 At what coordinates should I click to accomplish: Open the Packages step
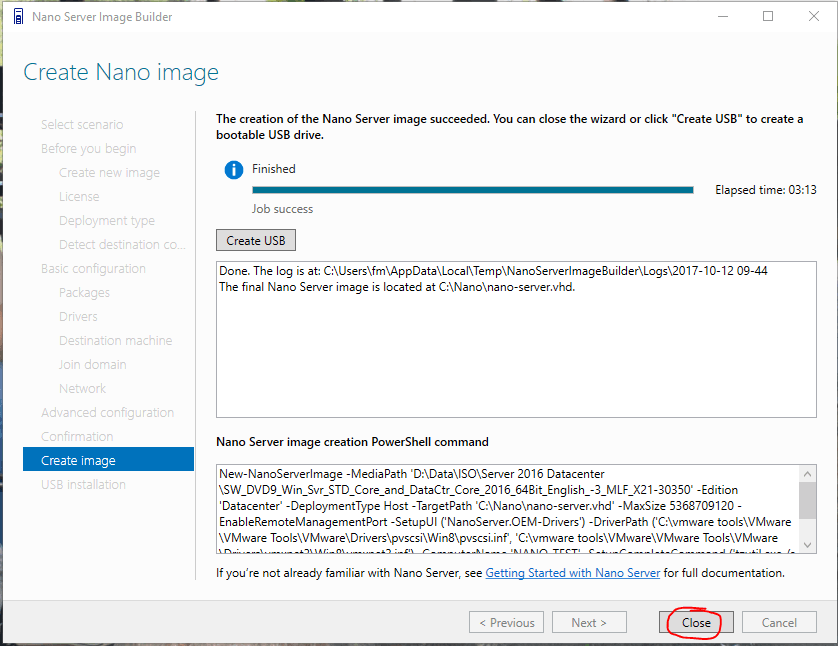84,292
